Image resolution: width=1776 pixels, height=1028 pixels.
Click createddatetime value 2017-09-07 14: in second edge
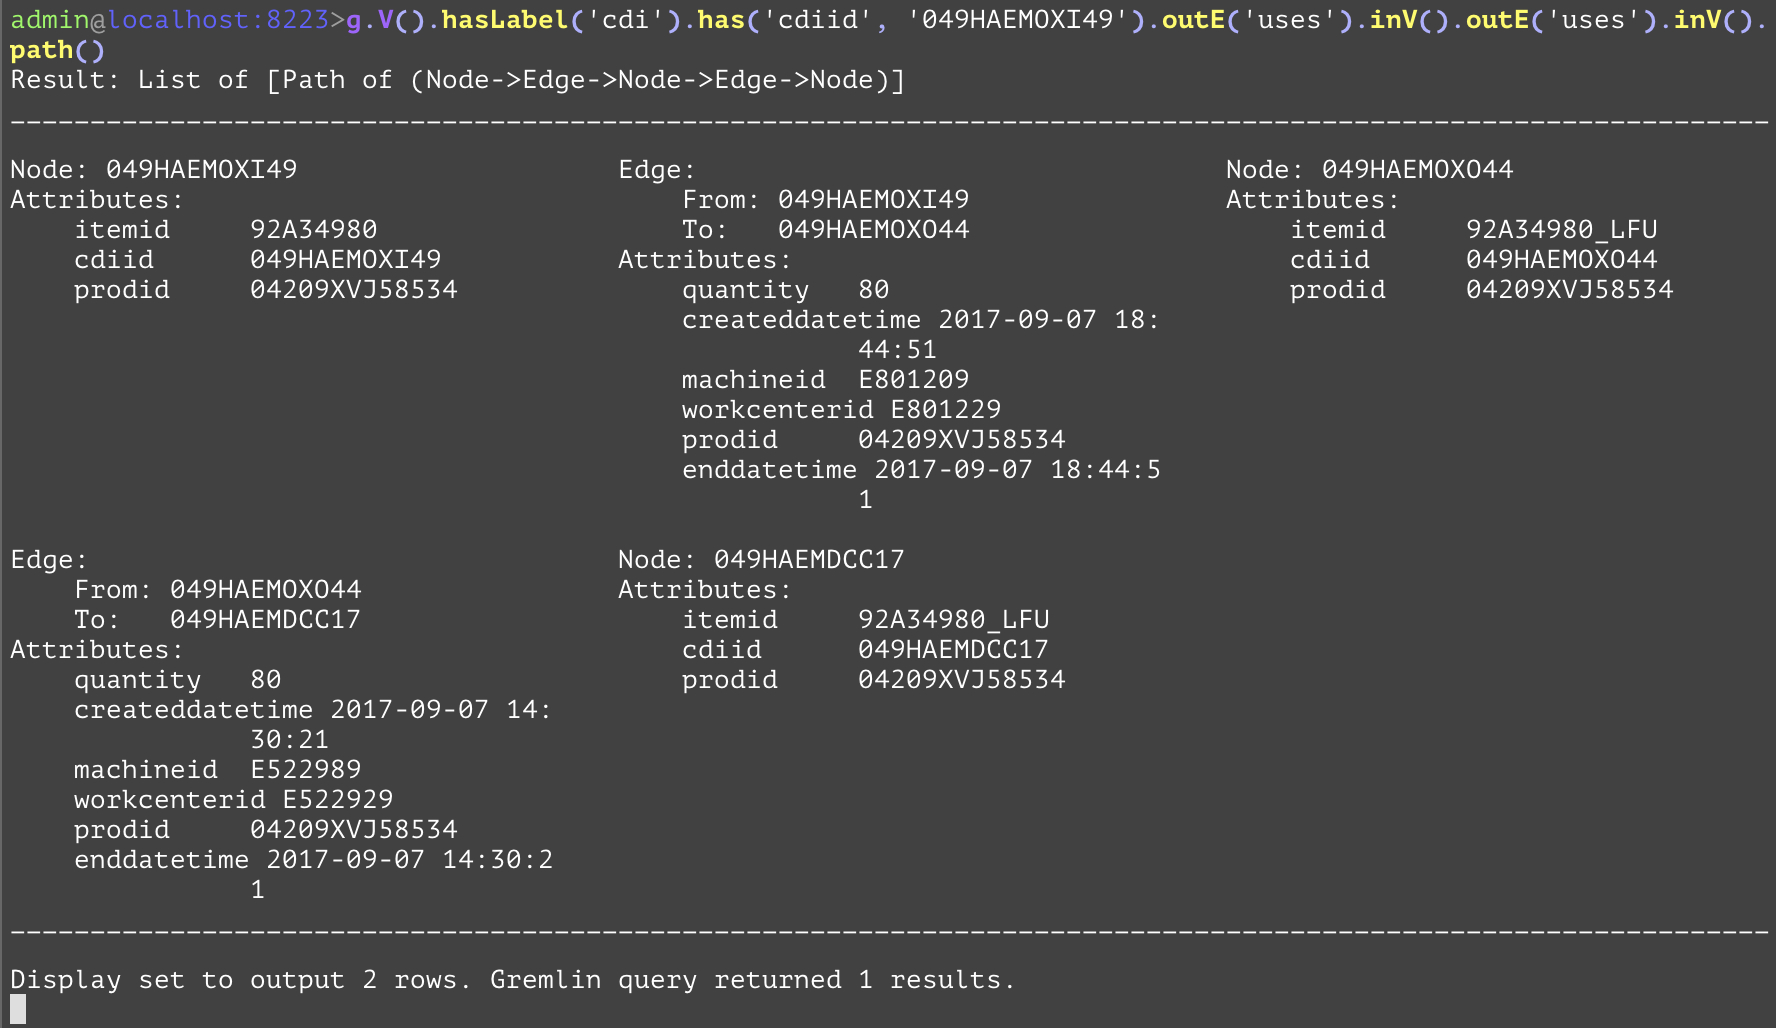[x=440, y=710]
